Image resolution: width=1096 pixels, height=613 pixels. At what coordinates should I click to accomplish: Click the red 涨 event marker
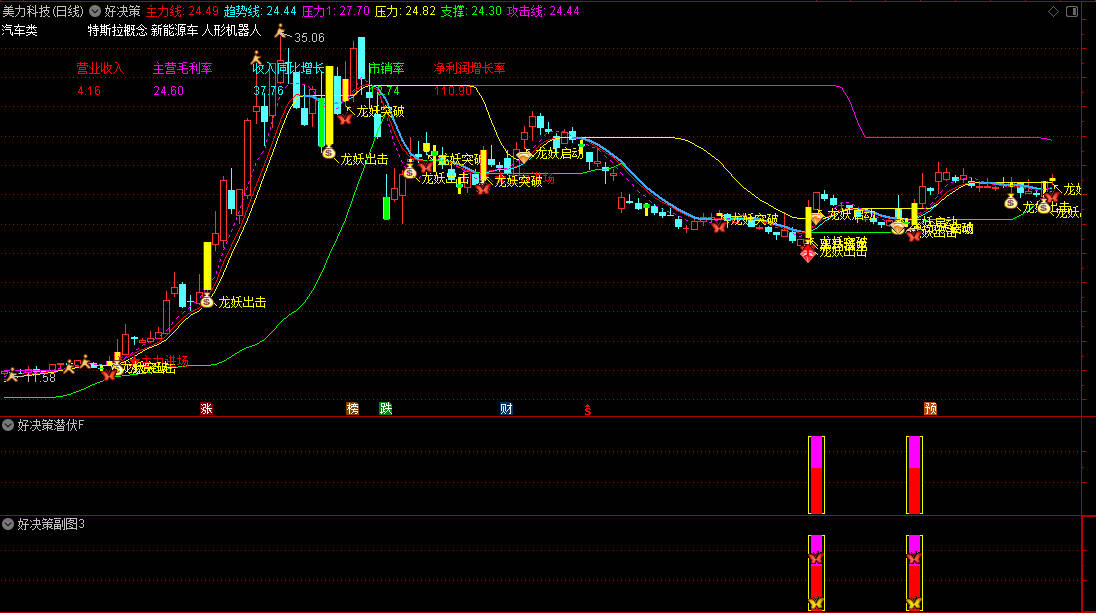pos(206,409)
